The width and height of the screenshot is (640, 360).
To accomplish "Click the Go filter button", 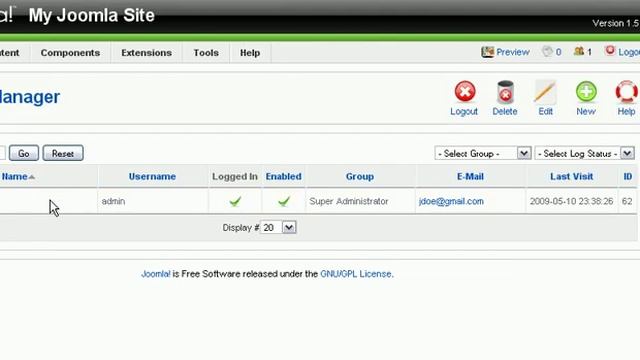I will point(24,153).
